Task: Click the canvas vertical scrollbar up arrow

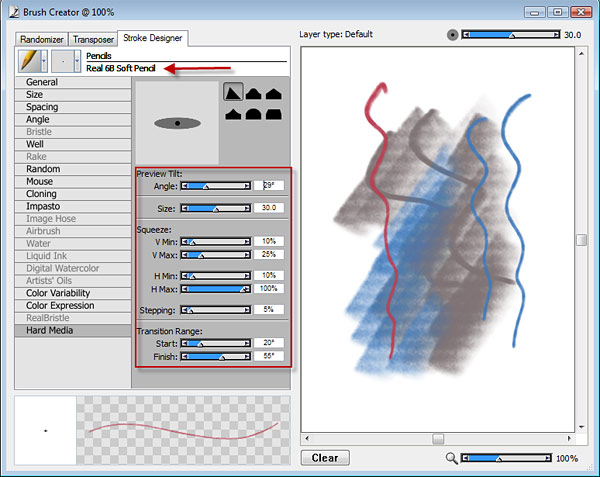Action: point(582,54)
